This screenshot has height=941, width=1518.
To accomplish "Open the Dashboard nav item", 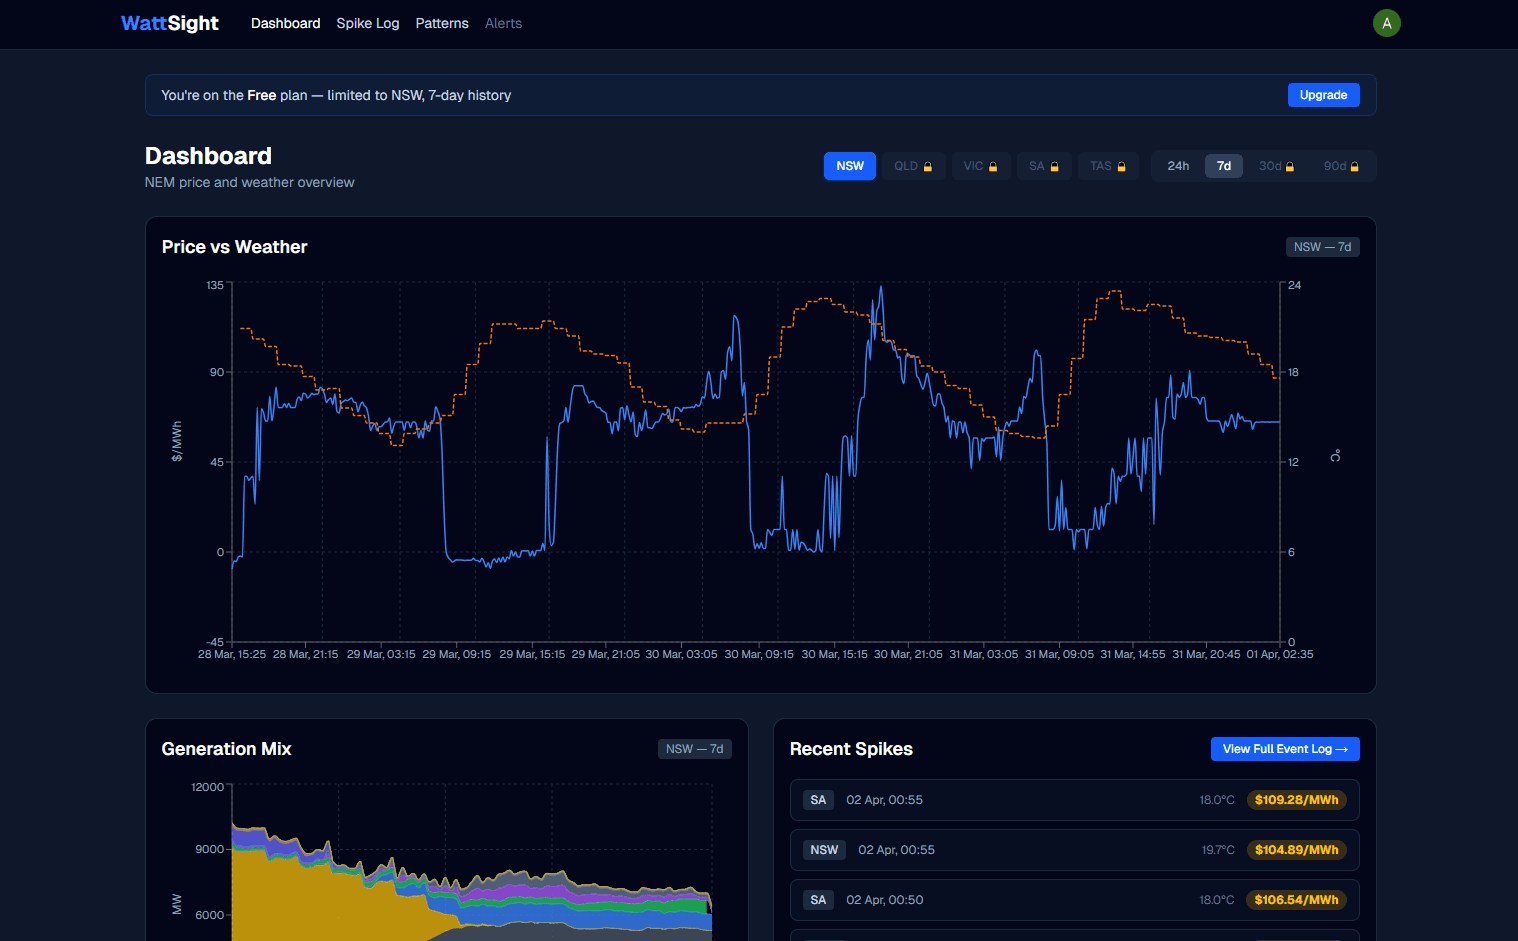I will [x=286, y=23].
